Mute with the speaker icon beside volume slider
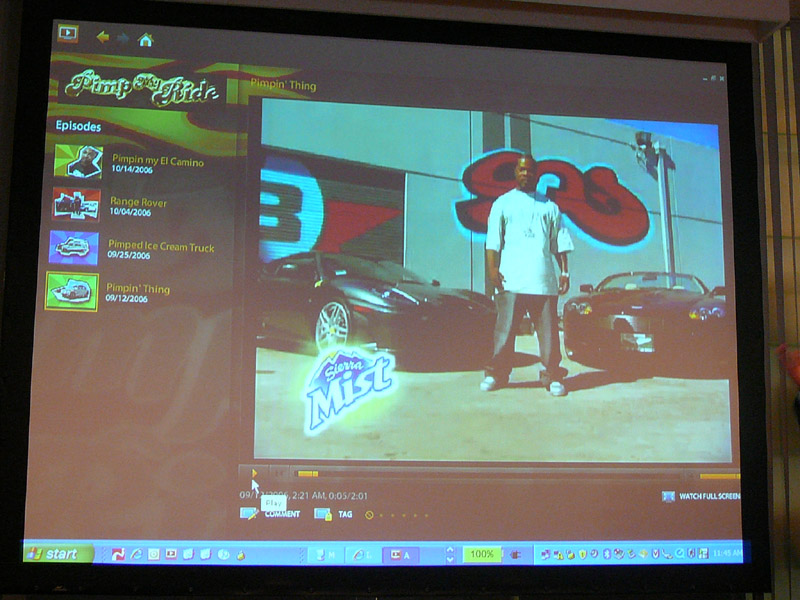The image size is (800, 600). pos(690,476)
